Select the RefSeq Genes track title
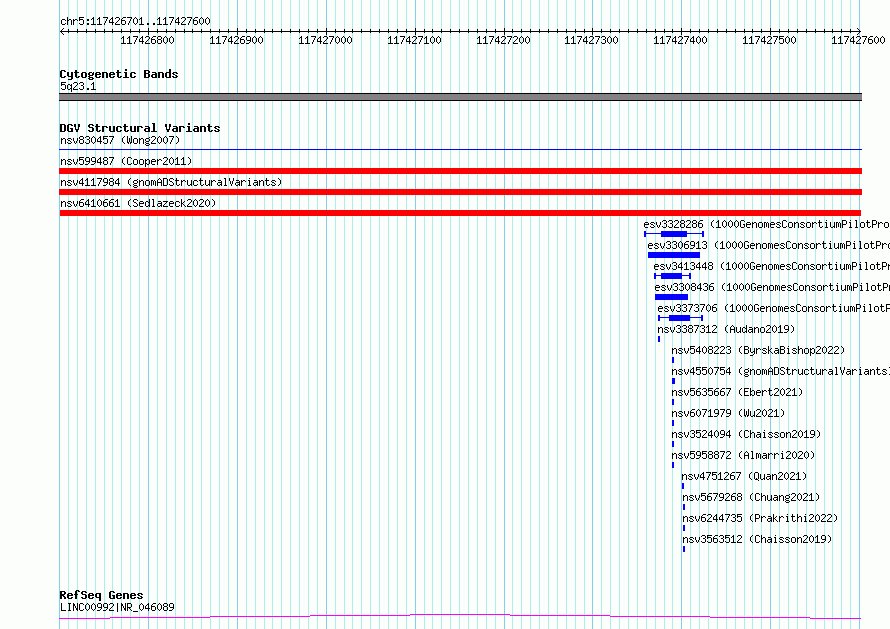Screen dimensions: 890x629 [x=101, y=595]
